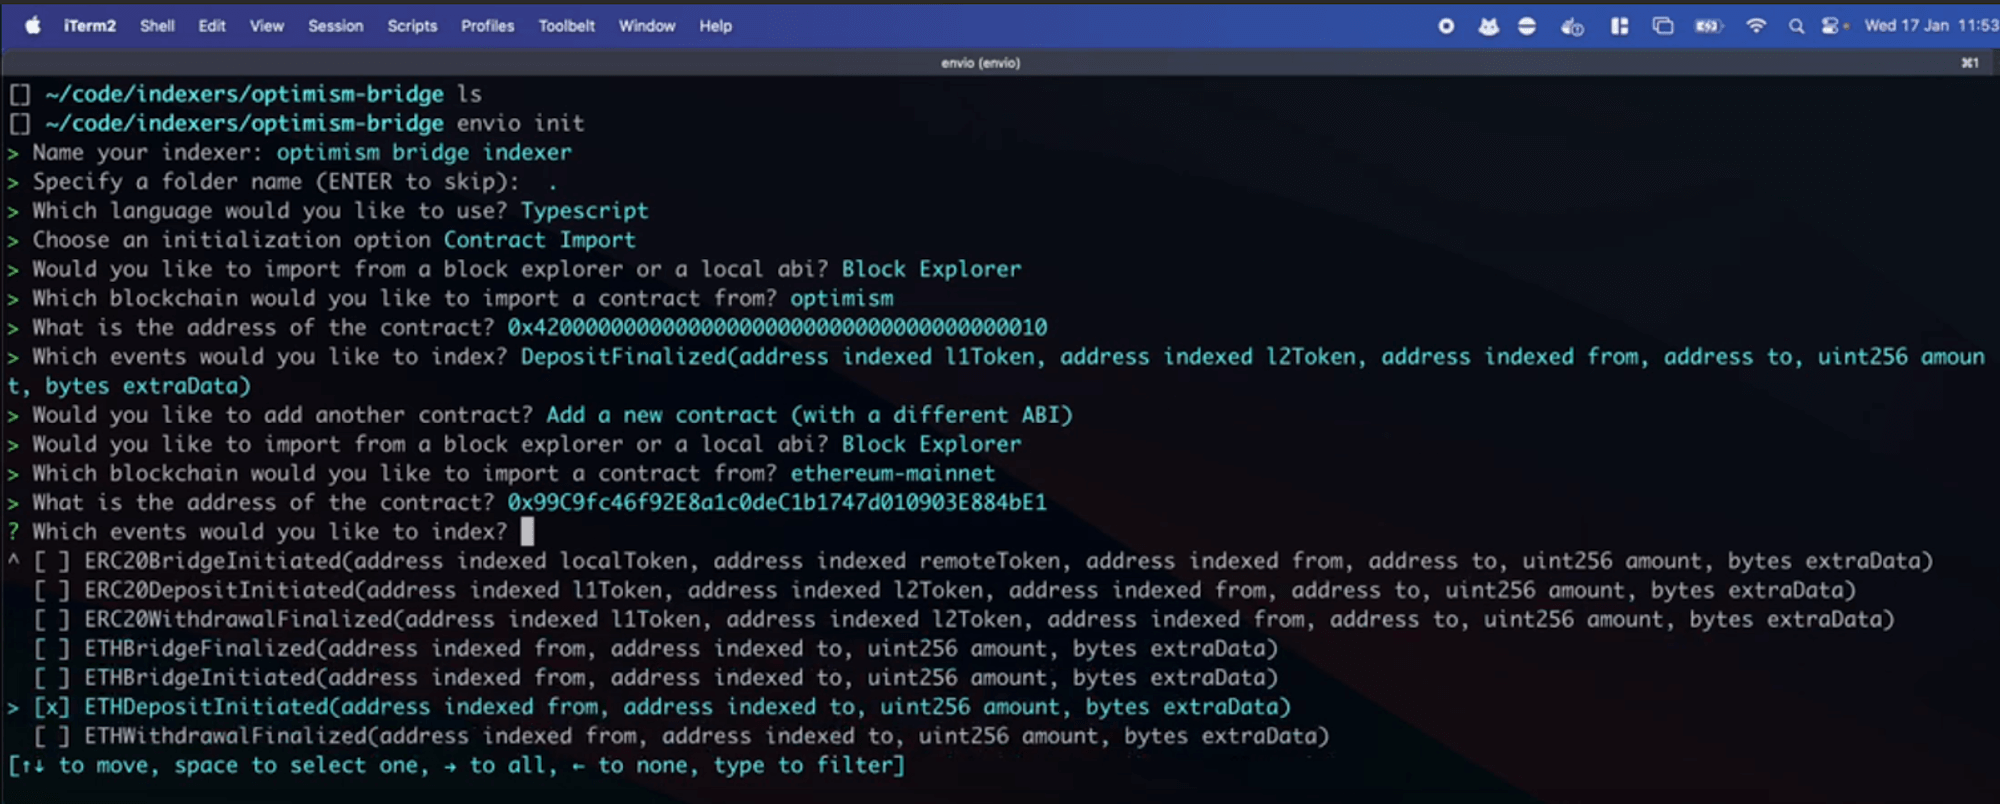Click the 0x99C9fc46...84bE1 contract address
2000x804 pixels.
coord(777,502)
